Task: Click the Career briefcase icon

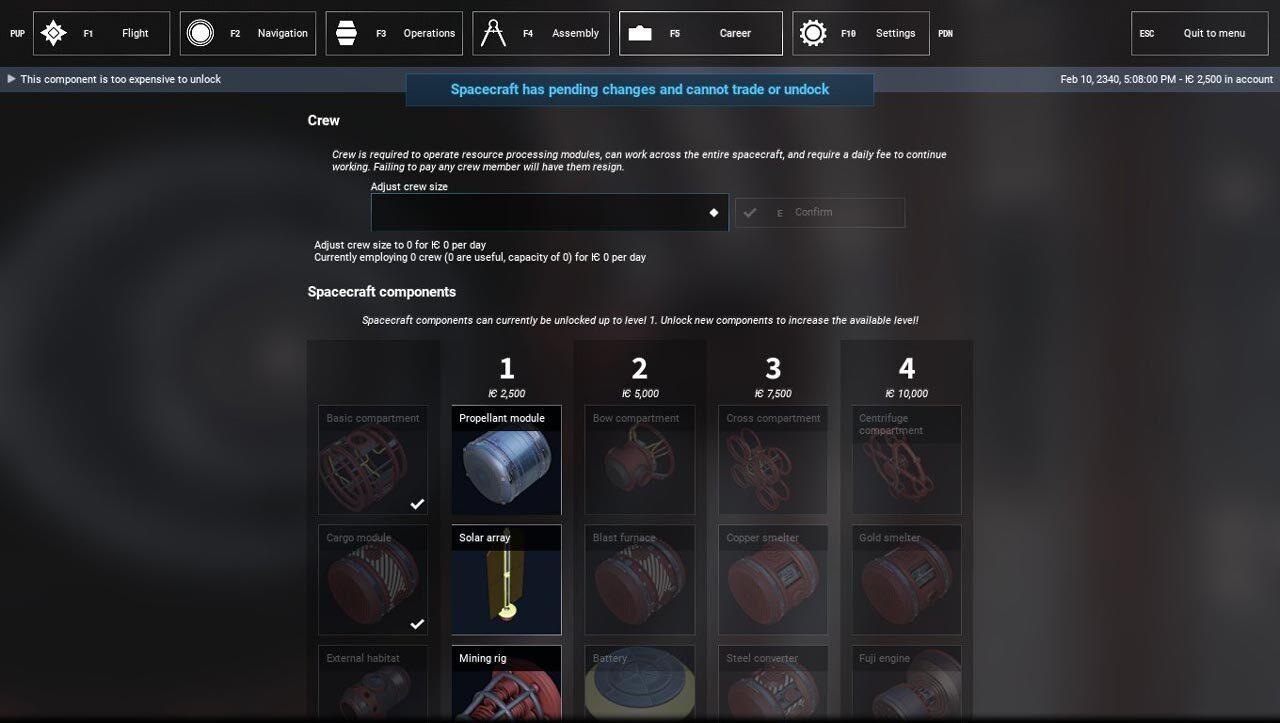Action: pyautogui.click(x=640, y=33)
